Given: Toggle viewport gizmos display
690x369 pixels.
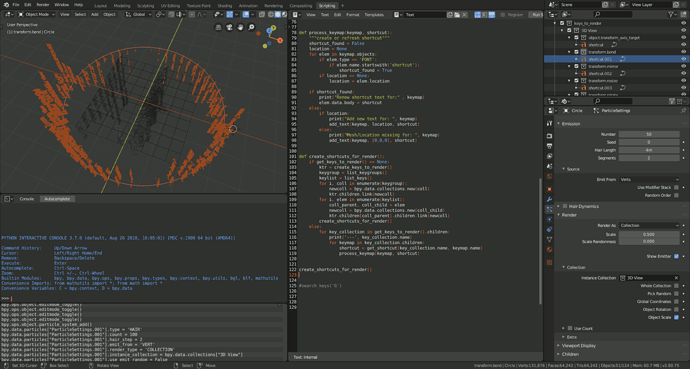Looking at the screenshot, I should coord(229,15).
